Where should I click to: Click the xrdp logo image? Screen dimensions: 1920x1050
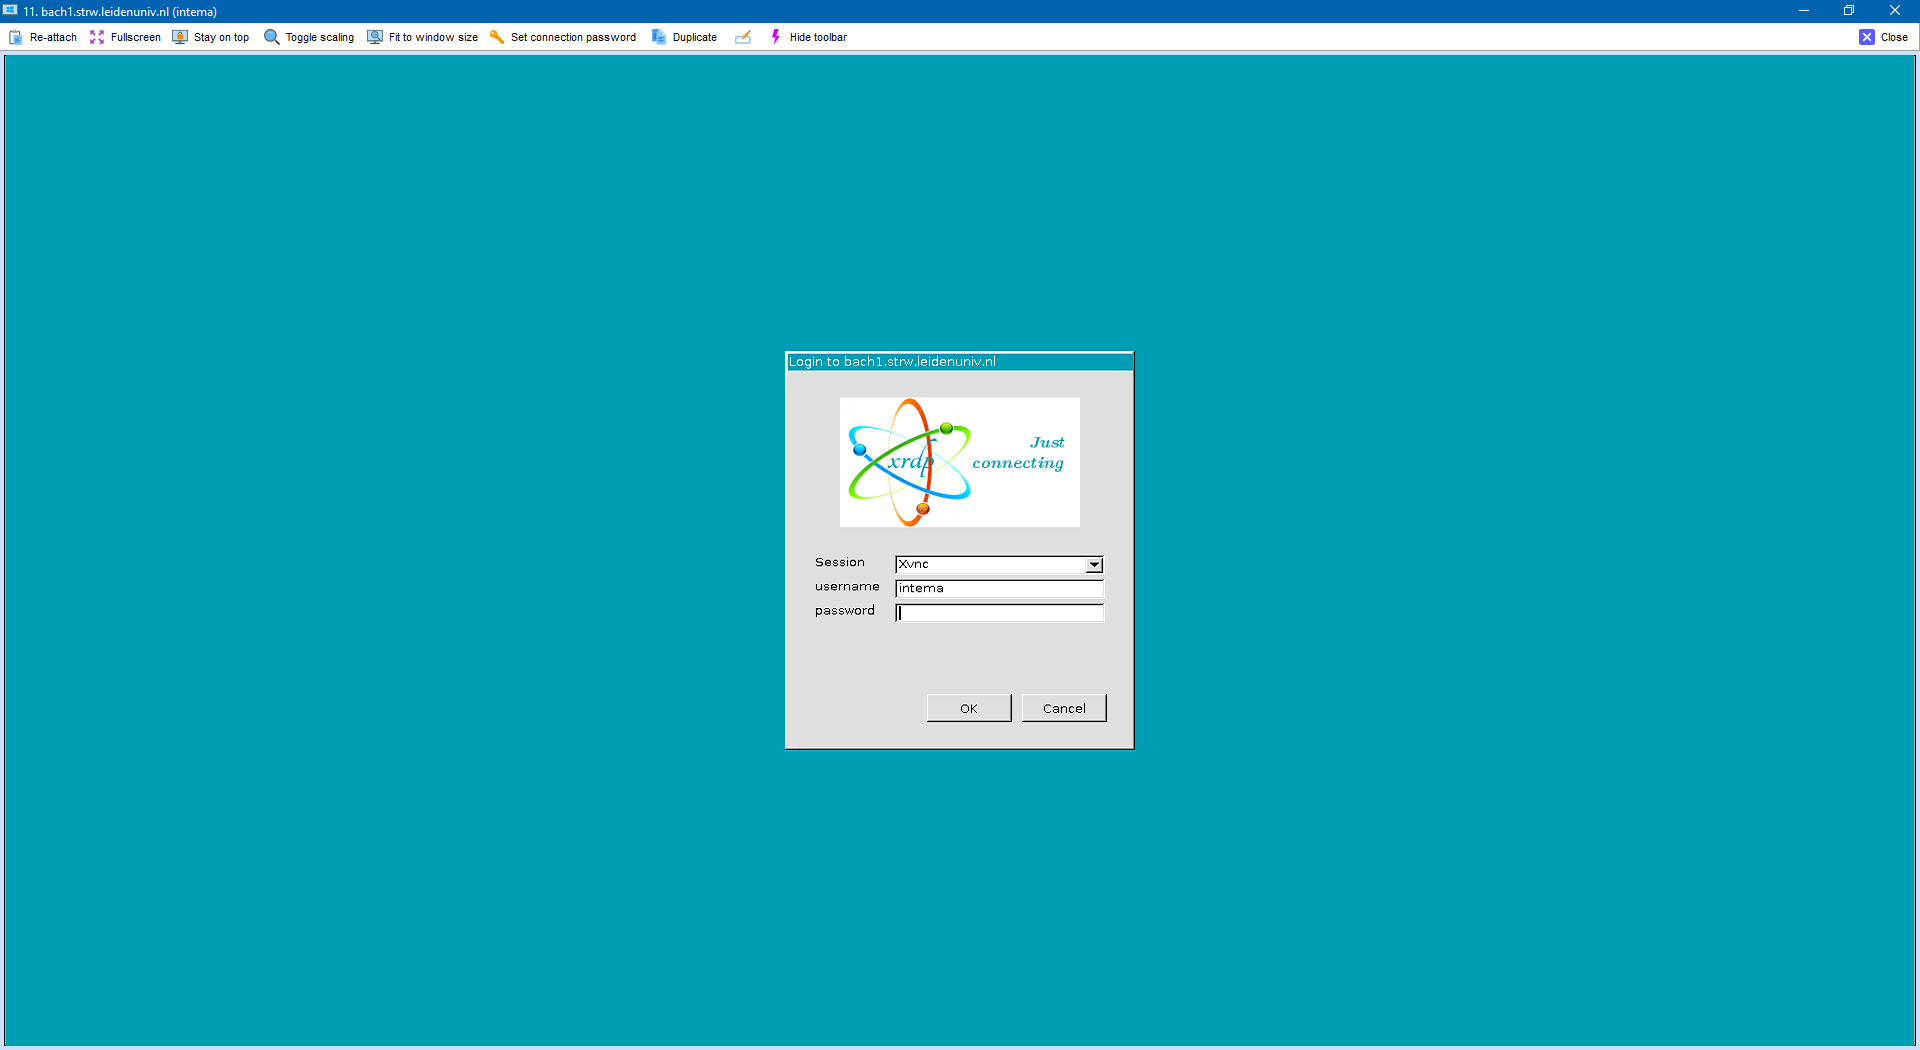959,462
